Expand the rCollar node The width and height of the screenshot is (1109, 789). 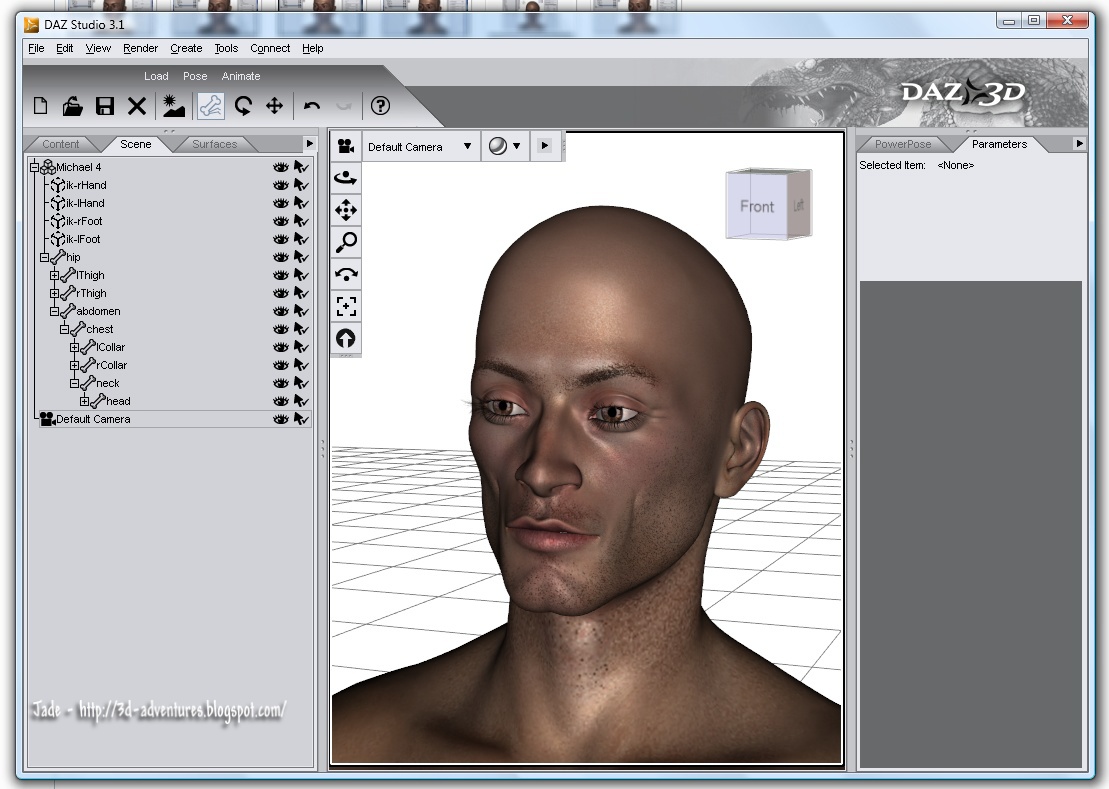[x=74, y=366]
